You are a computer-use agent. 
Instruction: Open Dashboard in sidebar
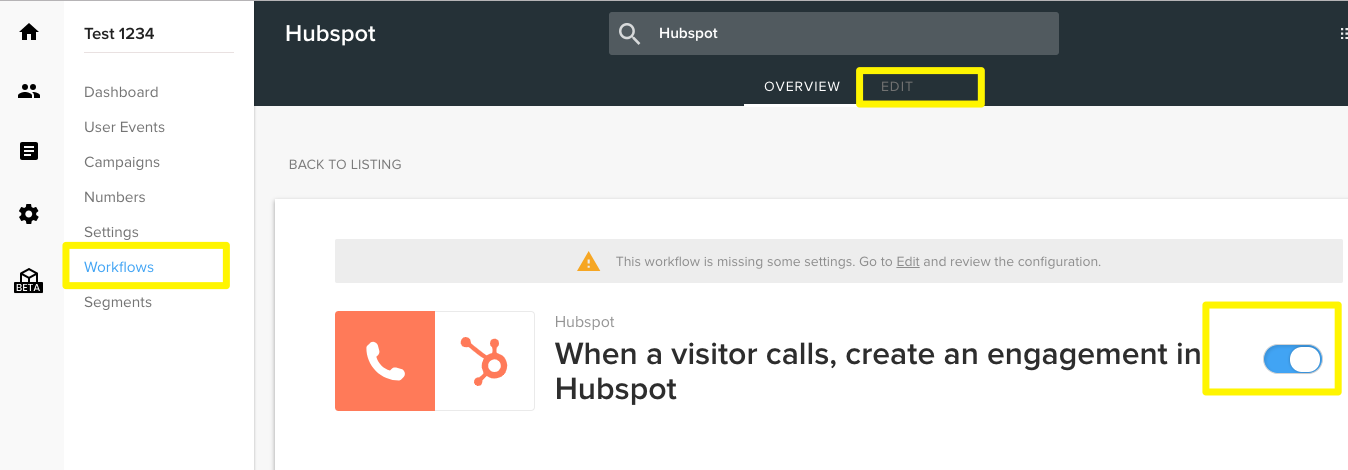tap(121, 92)
